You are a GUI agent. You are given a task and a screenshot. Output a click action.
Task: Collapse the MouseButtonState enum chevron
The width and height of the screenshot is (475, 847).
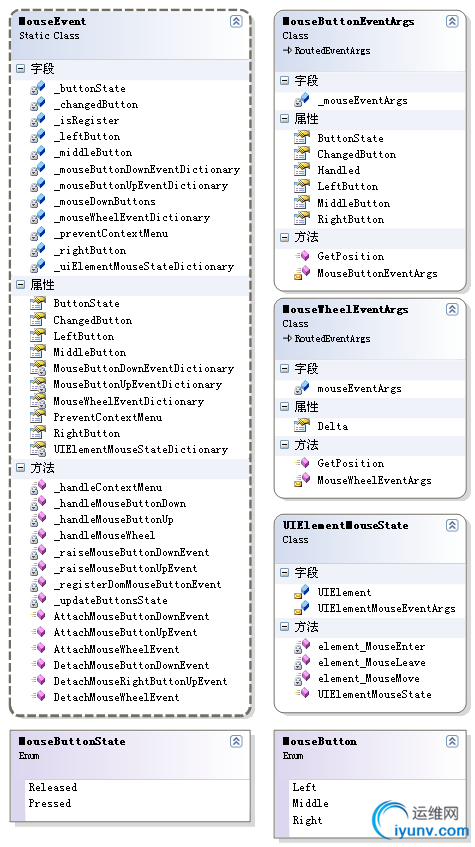click(x=236, y=741)
